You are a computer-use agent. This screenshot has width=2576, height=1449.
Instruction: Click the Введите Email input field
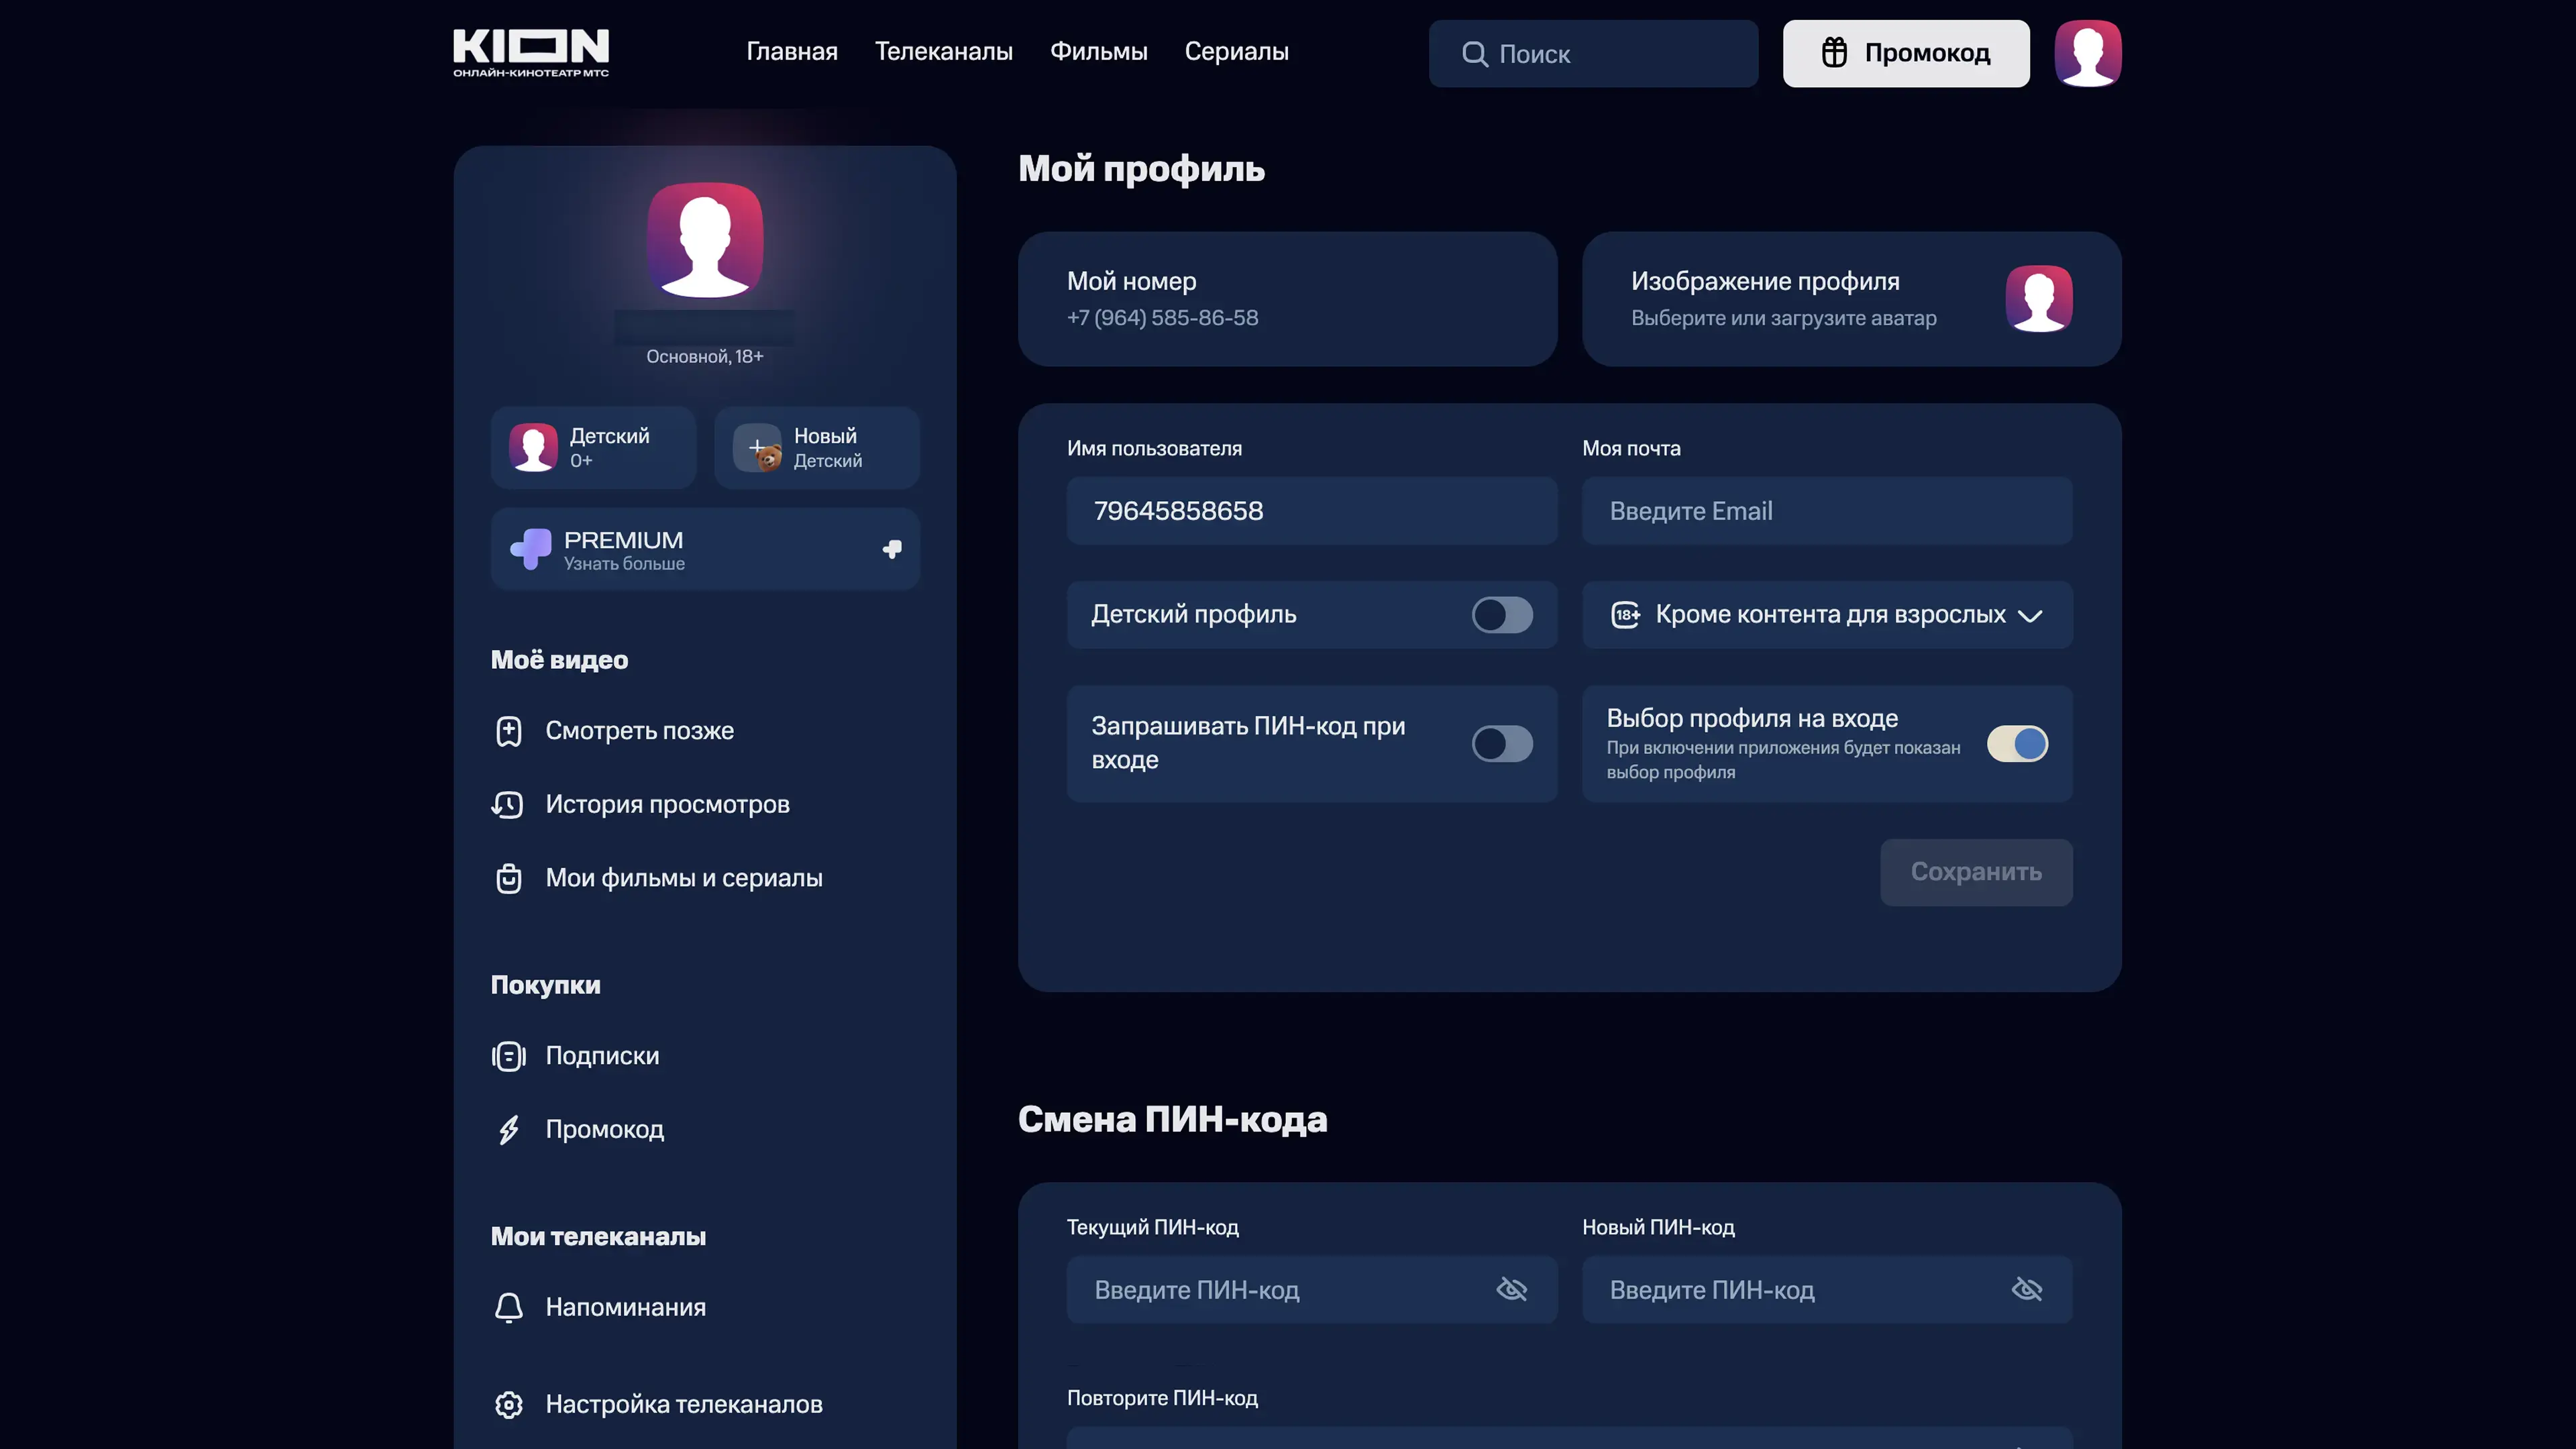coord(1826,511)
